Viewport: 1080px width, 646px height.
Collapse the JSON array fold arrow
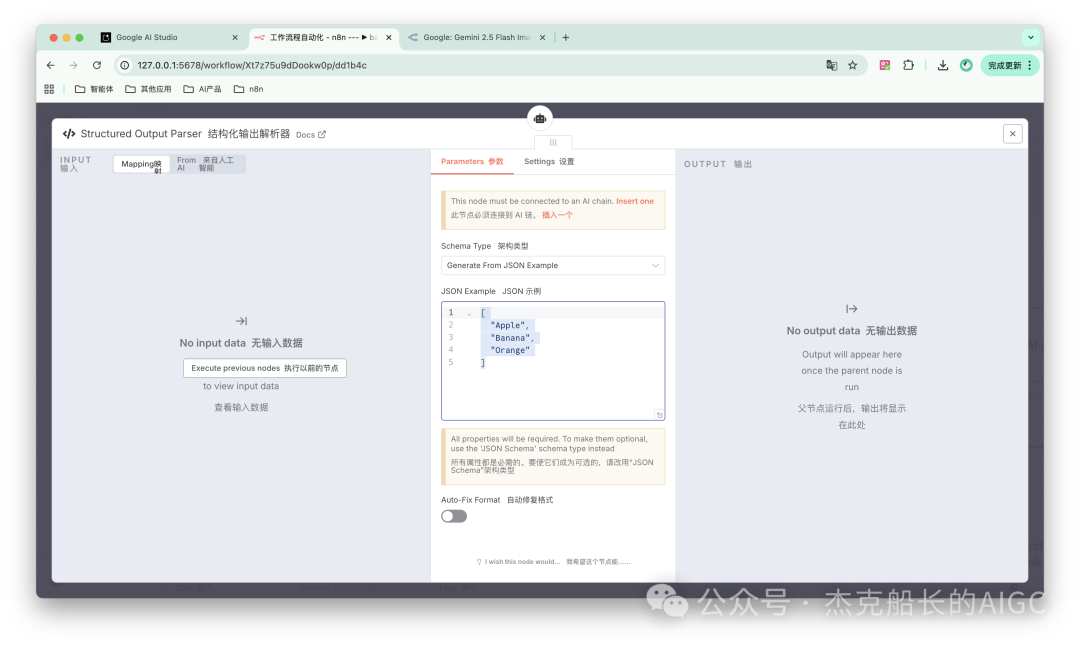coord(469,313)
